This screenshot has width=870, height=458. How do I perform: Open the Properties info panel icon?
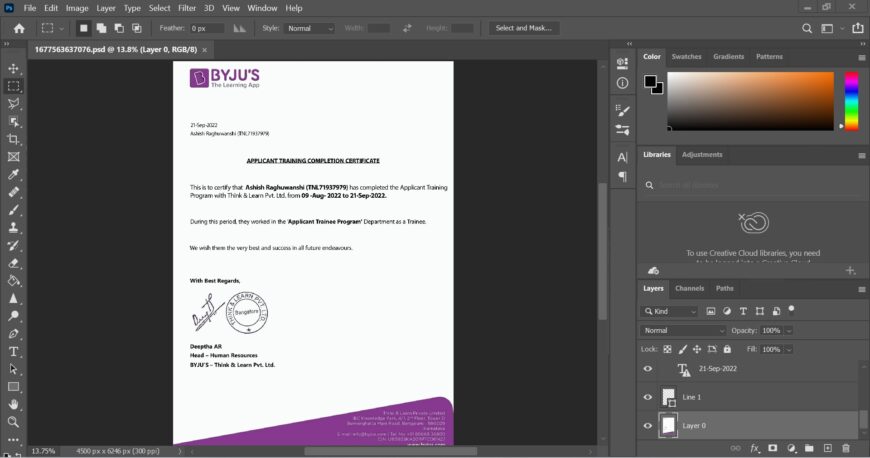[623, 83]
